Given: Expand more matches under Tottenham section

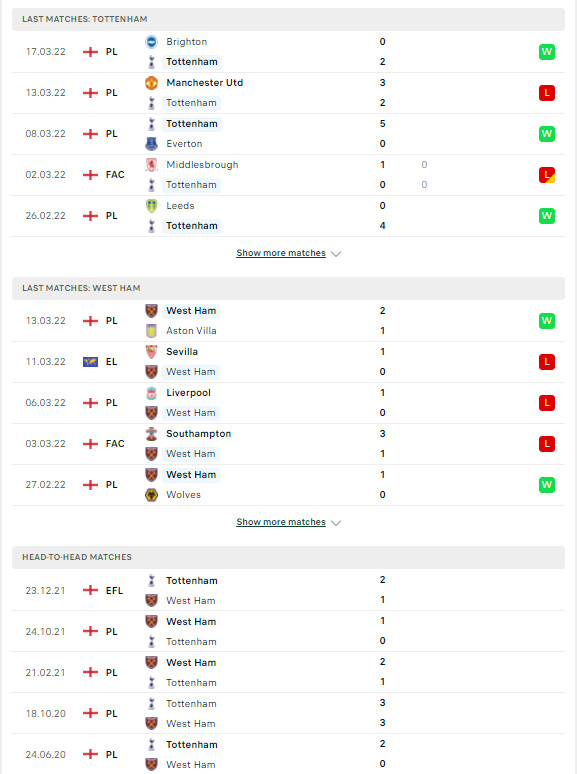Looking at the screenshot, I should point(281,253).
